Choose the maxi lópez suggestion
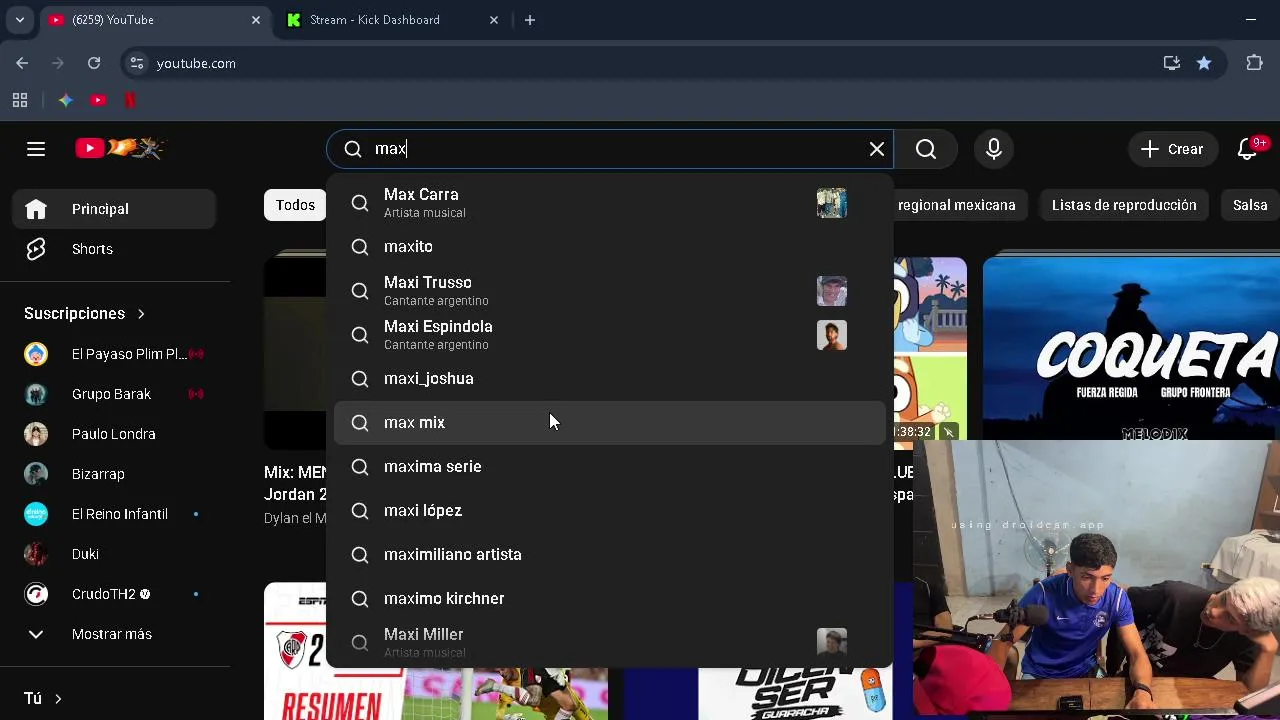The image size is (1280, 720). (609, 510)
